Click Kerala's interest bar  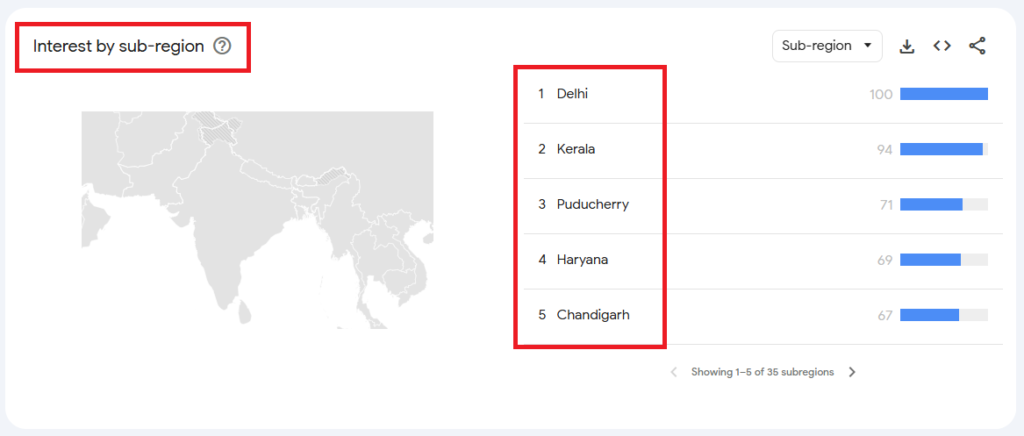tap(941, 149)
